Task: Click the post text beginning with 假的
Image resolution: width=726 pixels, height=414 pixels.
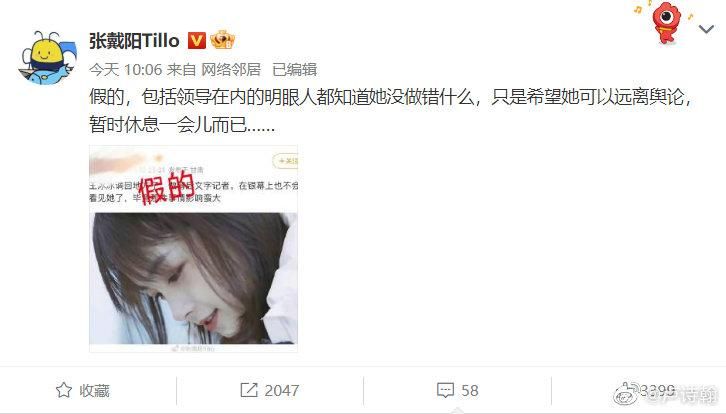Action: 390,111
